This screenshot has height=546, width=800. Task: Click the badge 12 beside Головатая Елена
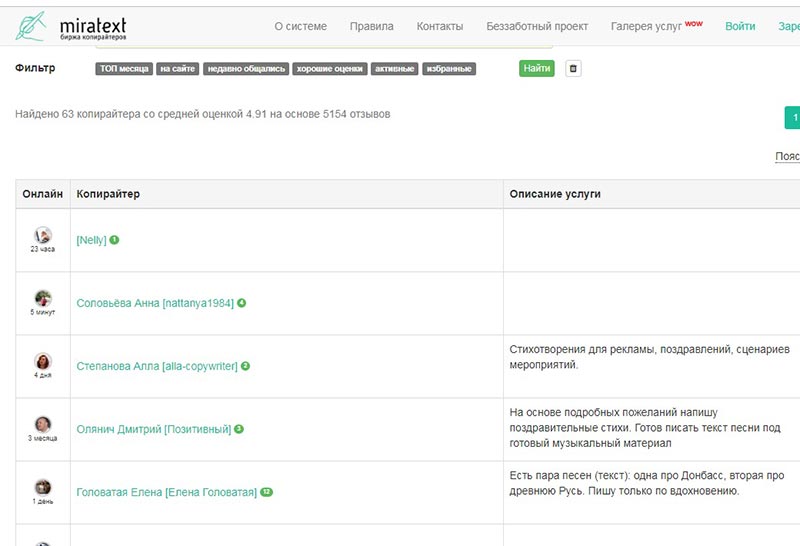(267, 492)
